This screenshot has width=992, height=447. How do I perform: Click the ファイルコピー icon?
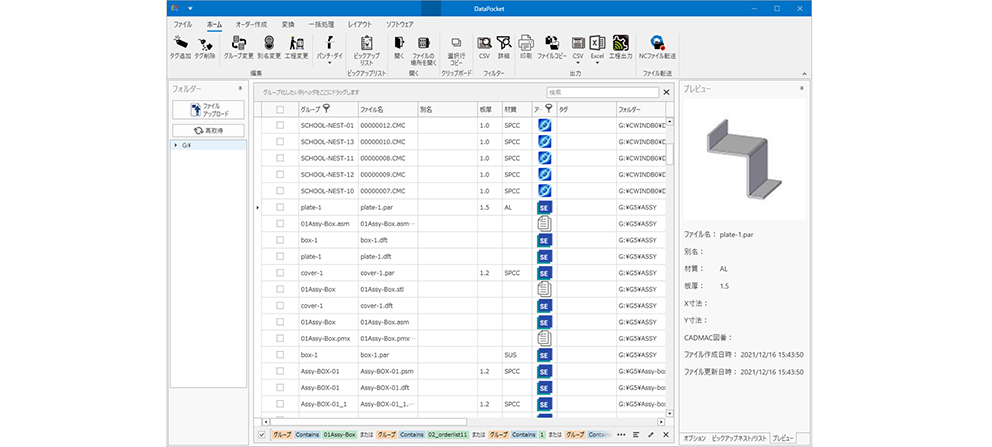pyautogui.click(x=552, y=43)
